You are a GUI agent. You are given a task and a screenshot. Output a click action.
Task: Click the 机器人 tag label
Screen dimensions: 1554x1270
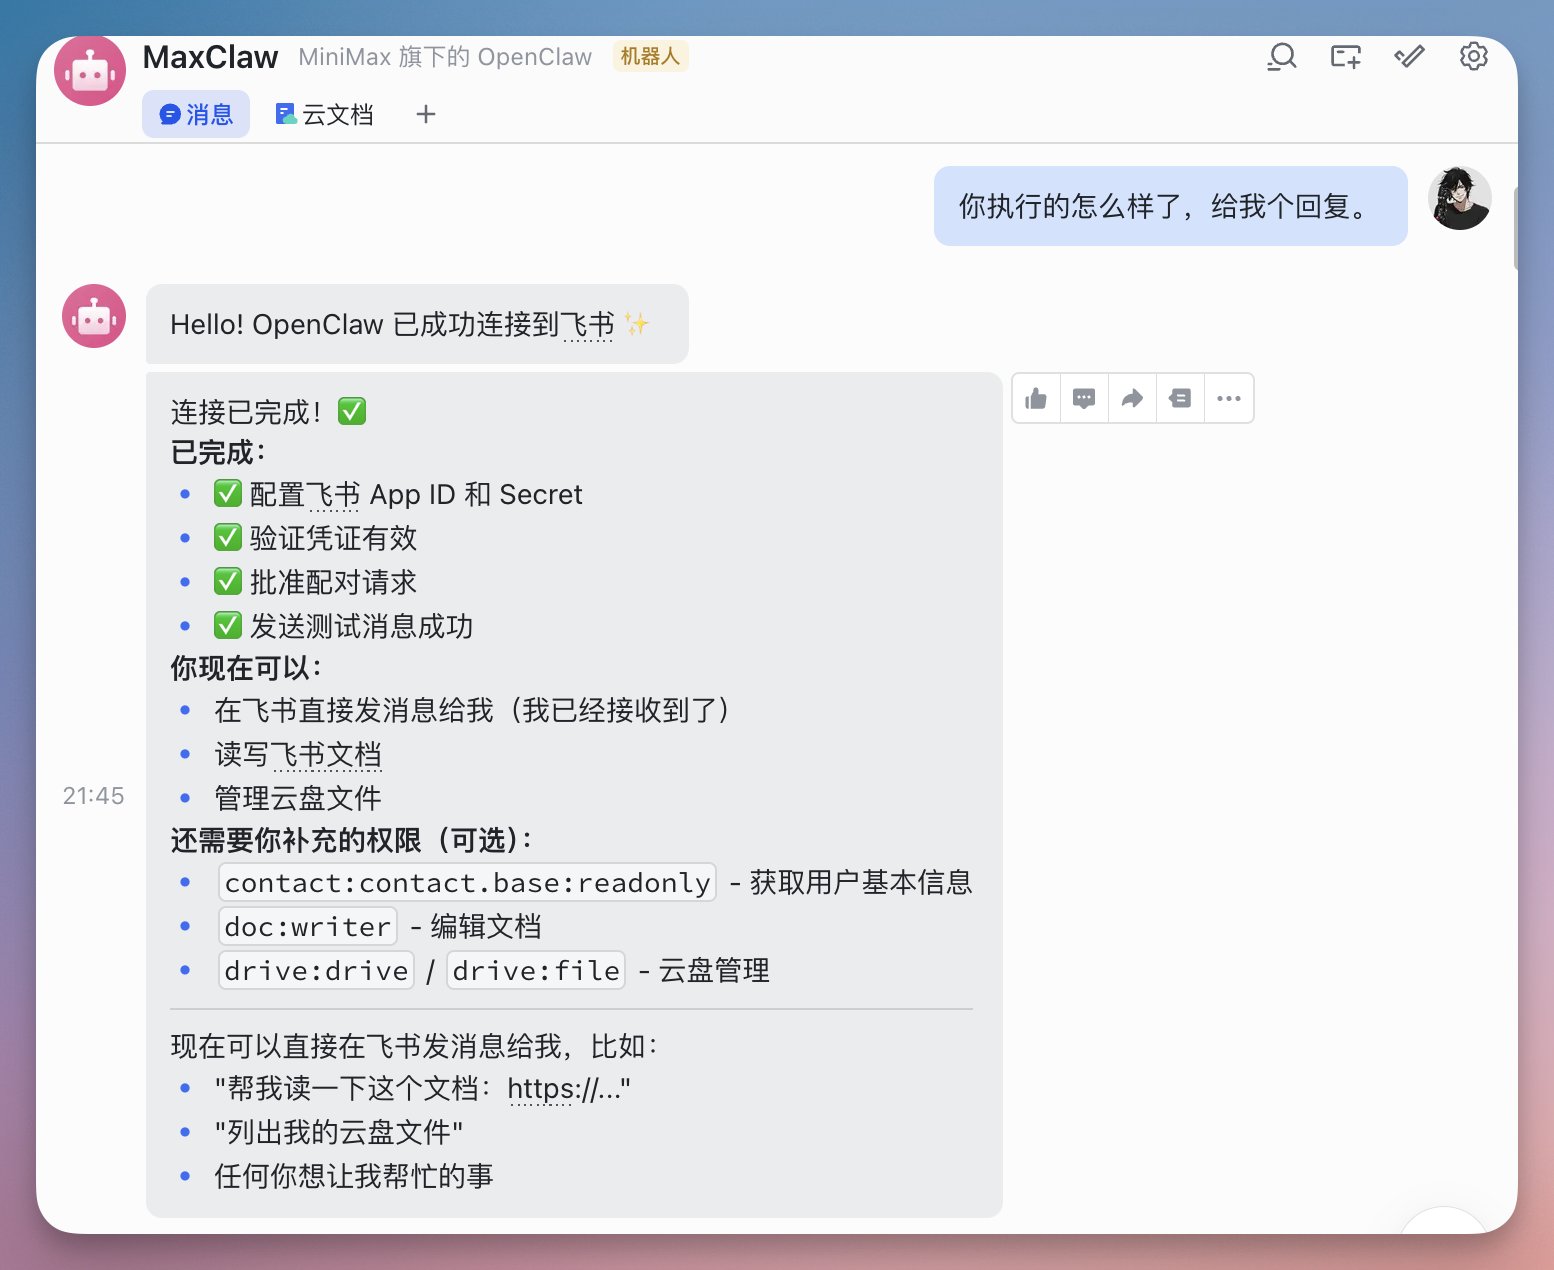(650, 57)
